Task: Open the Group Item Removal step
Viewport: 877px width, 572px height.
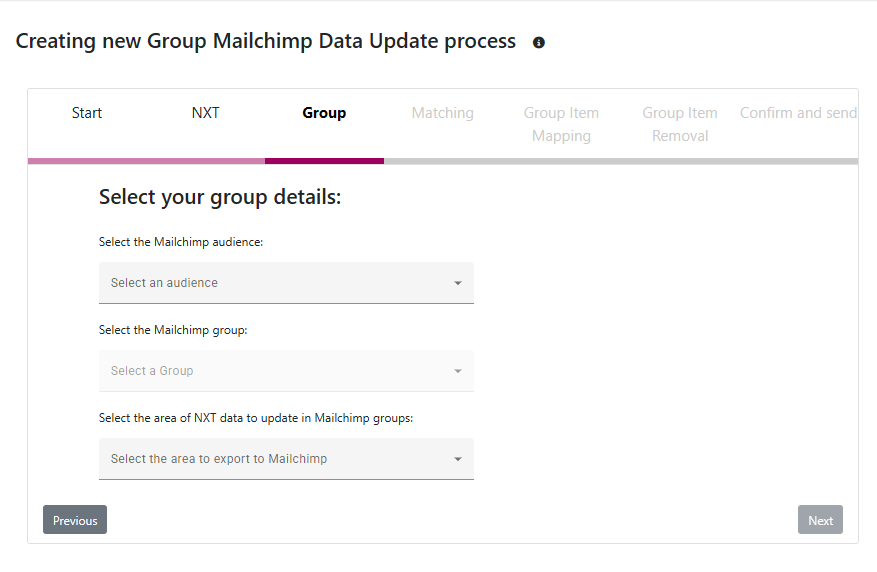Action: [x=680, y=124]
